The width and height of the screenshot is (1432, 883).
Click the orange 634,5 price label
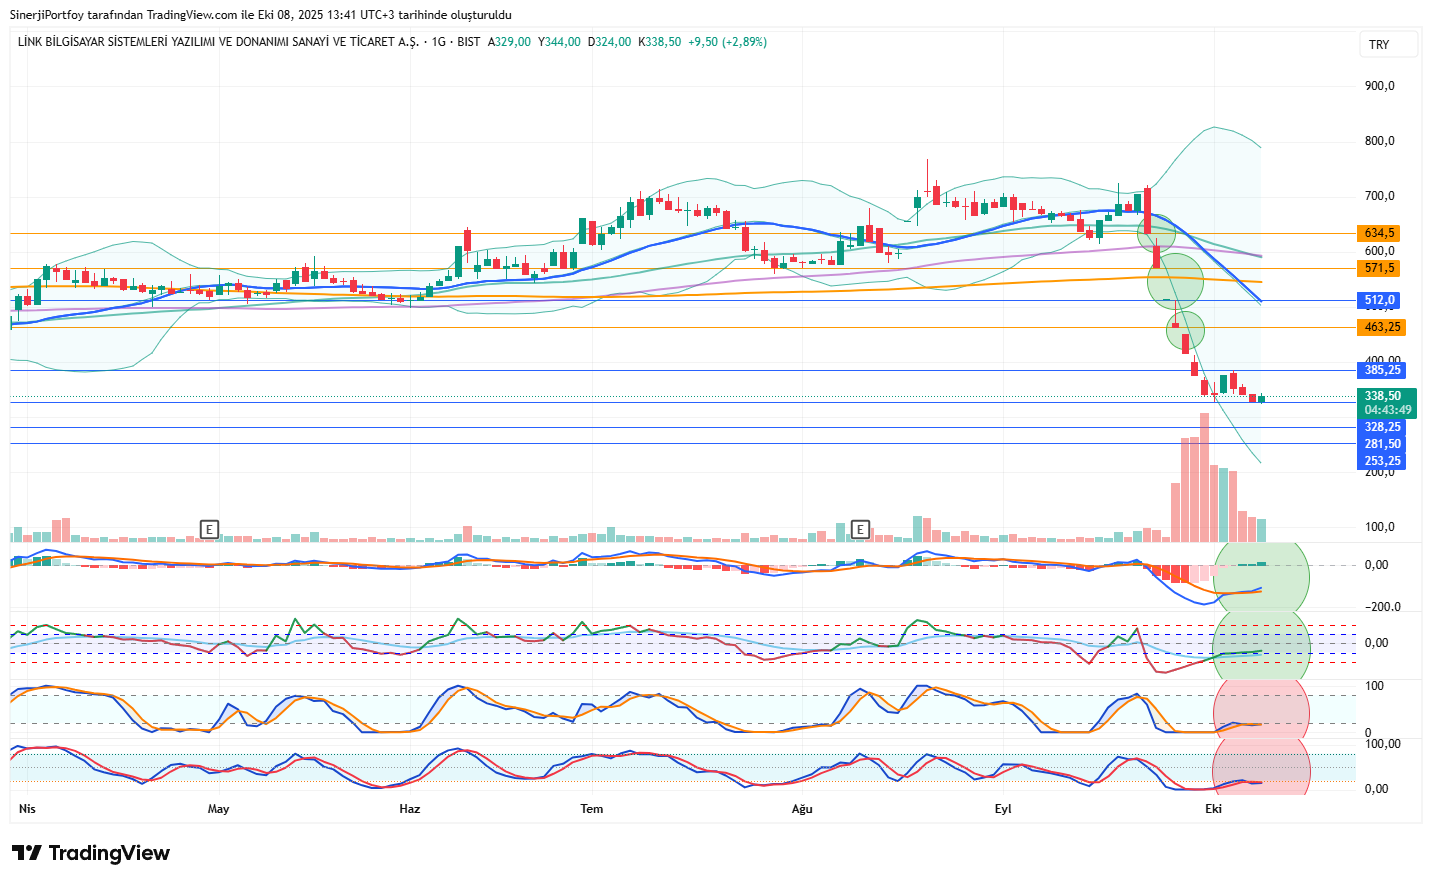[1380, 233]
